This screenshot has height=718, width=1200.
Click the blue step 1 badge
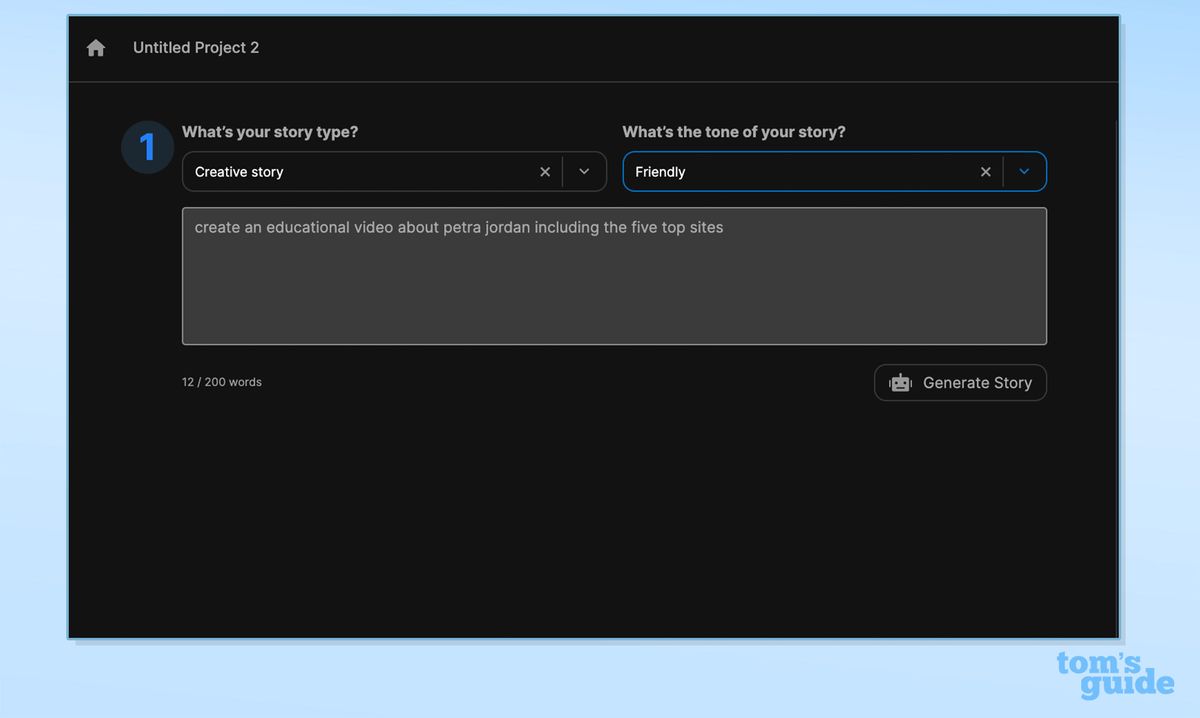click(147, 146)
